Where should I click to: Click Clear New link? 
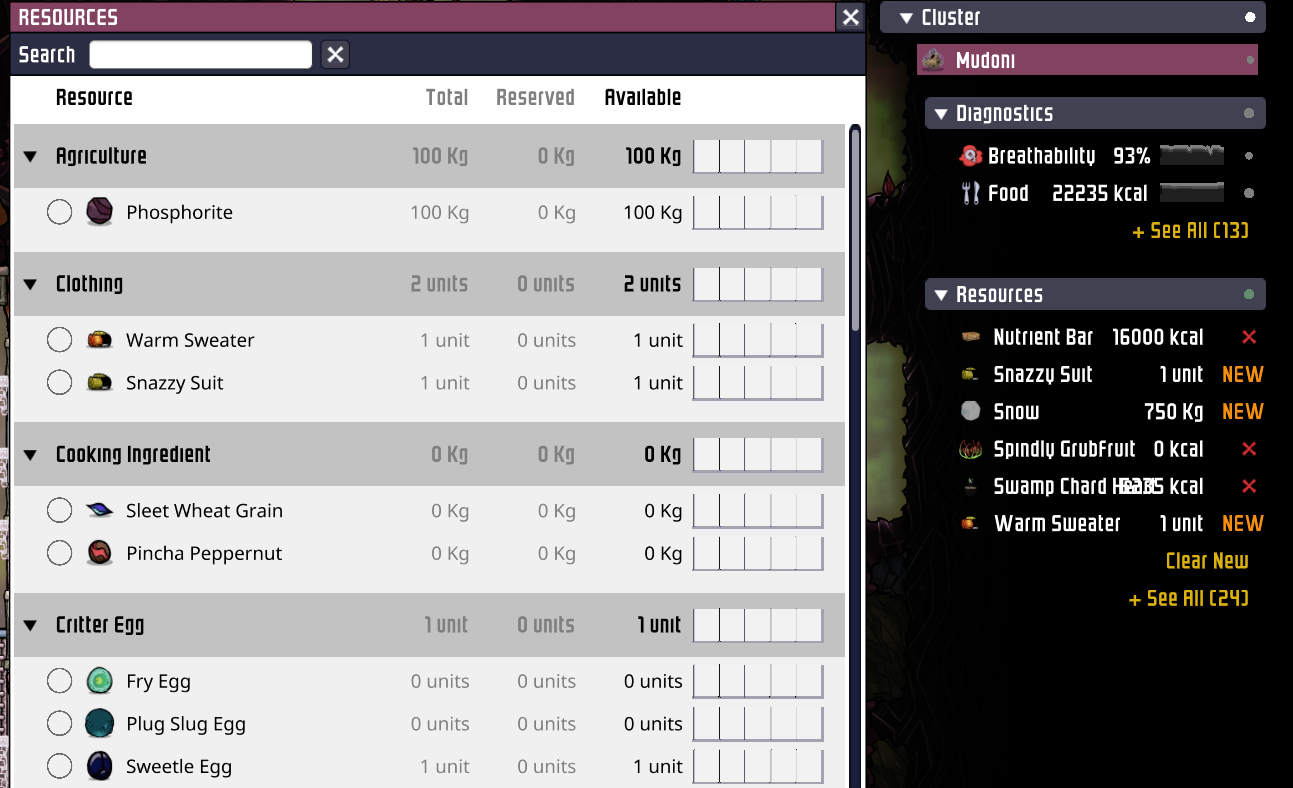pyautogui.click(x=1206, y=561)
